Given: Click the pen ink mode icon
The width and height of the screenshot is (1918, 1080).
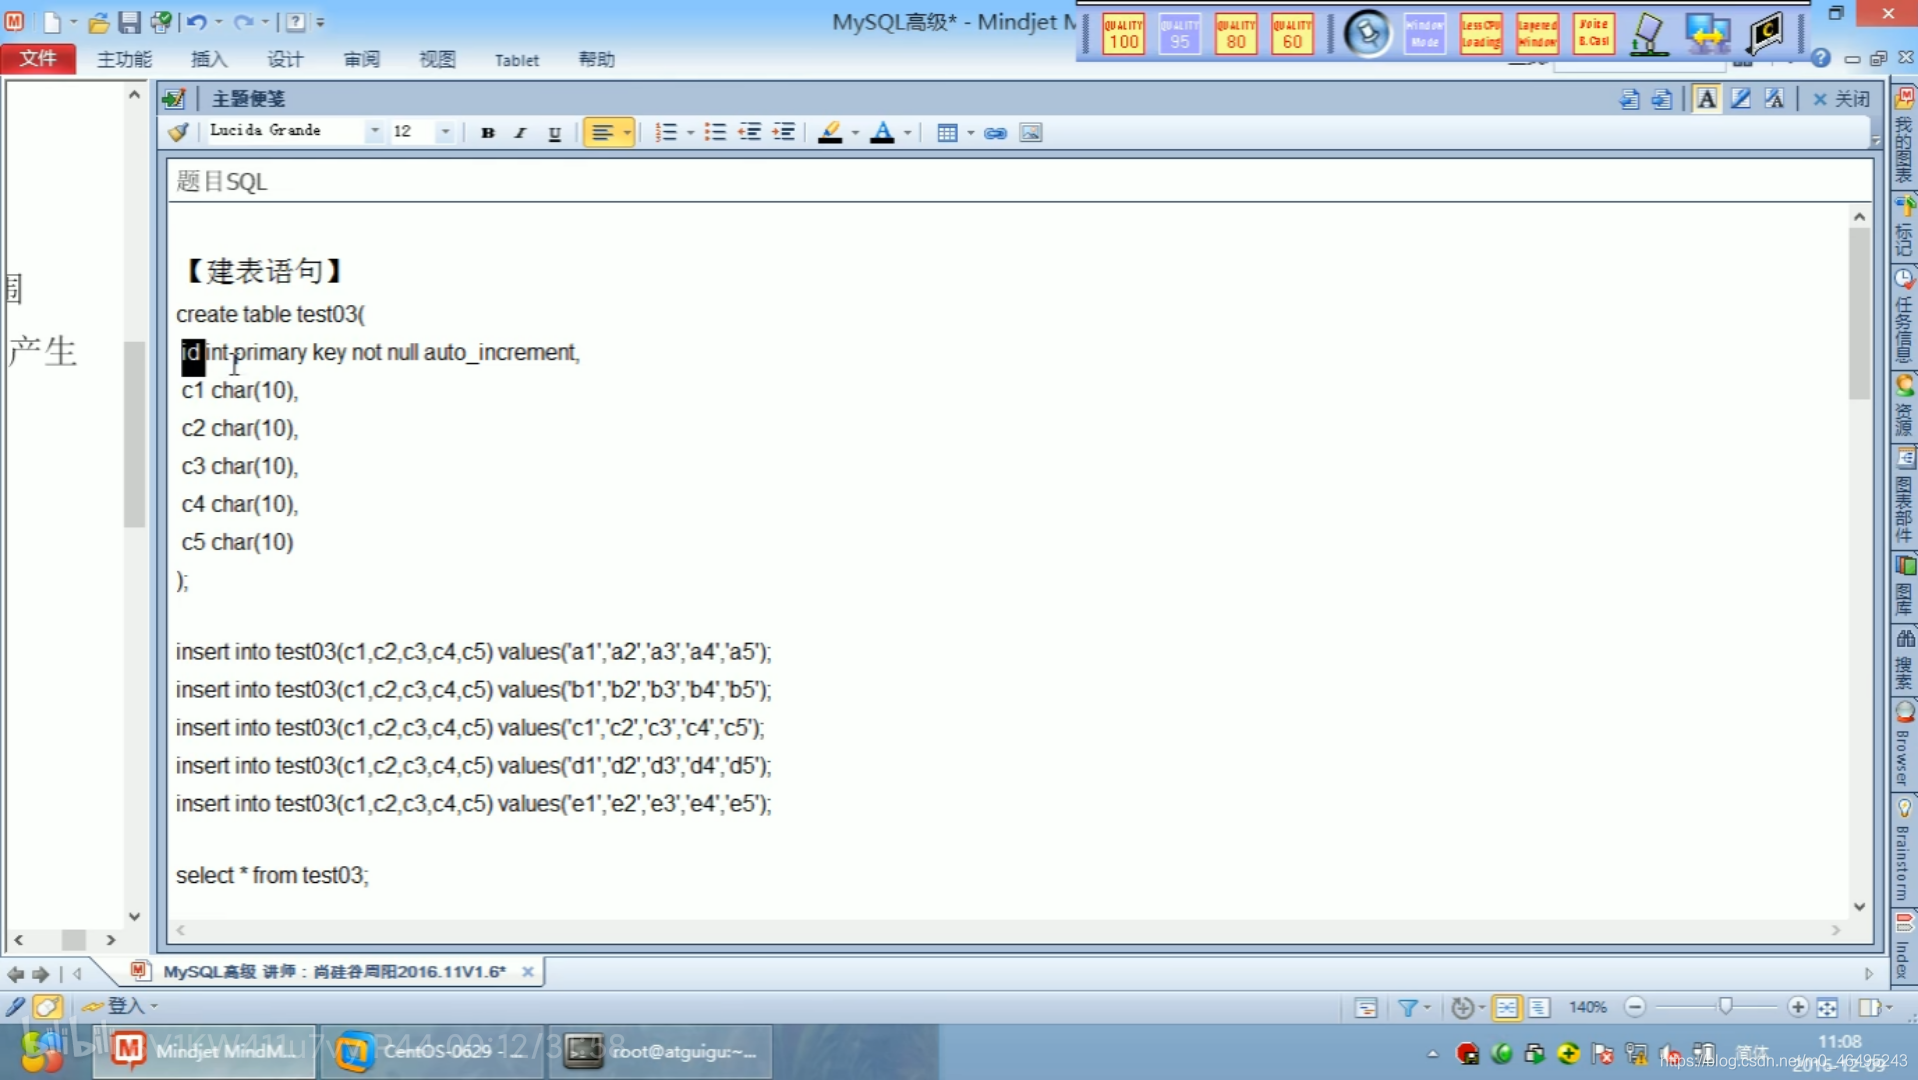Looking at the screenshot, I should 1741,98.
